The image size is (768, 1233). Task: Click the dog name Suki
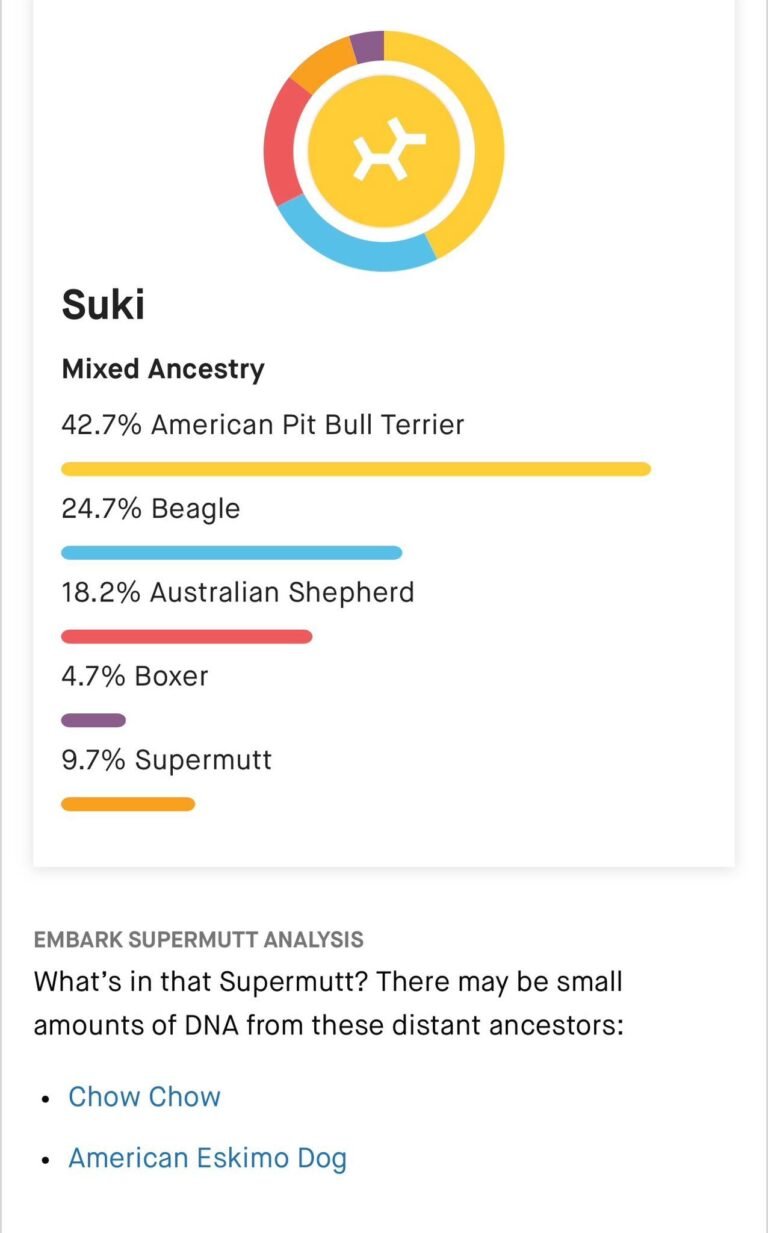tap(103, 303)
